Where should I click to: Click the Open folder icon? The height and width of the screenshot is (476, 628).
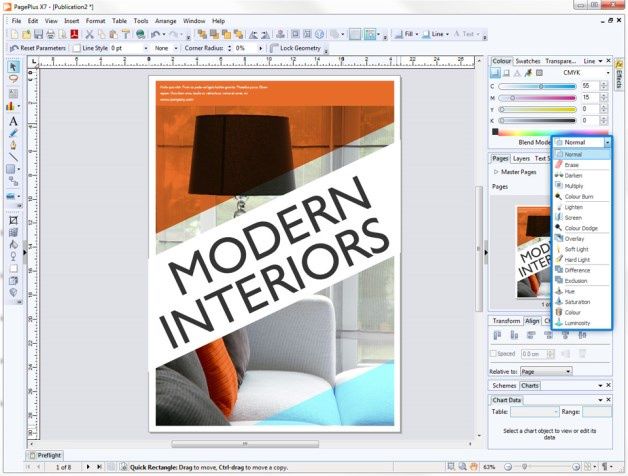[x=26, y=34]
